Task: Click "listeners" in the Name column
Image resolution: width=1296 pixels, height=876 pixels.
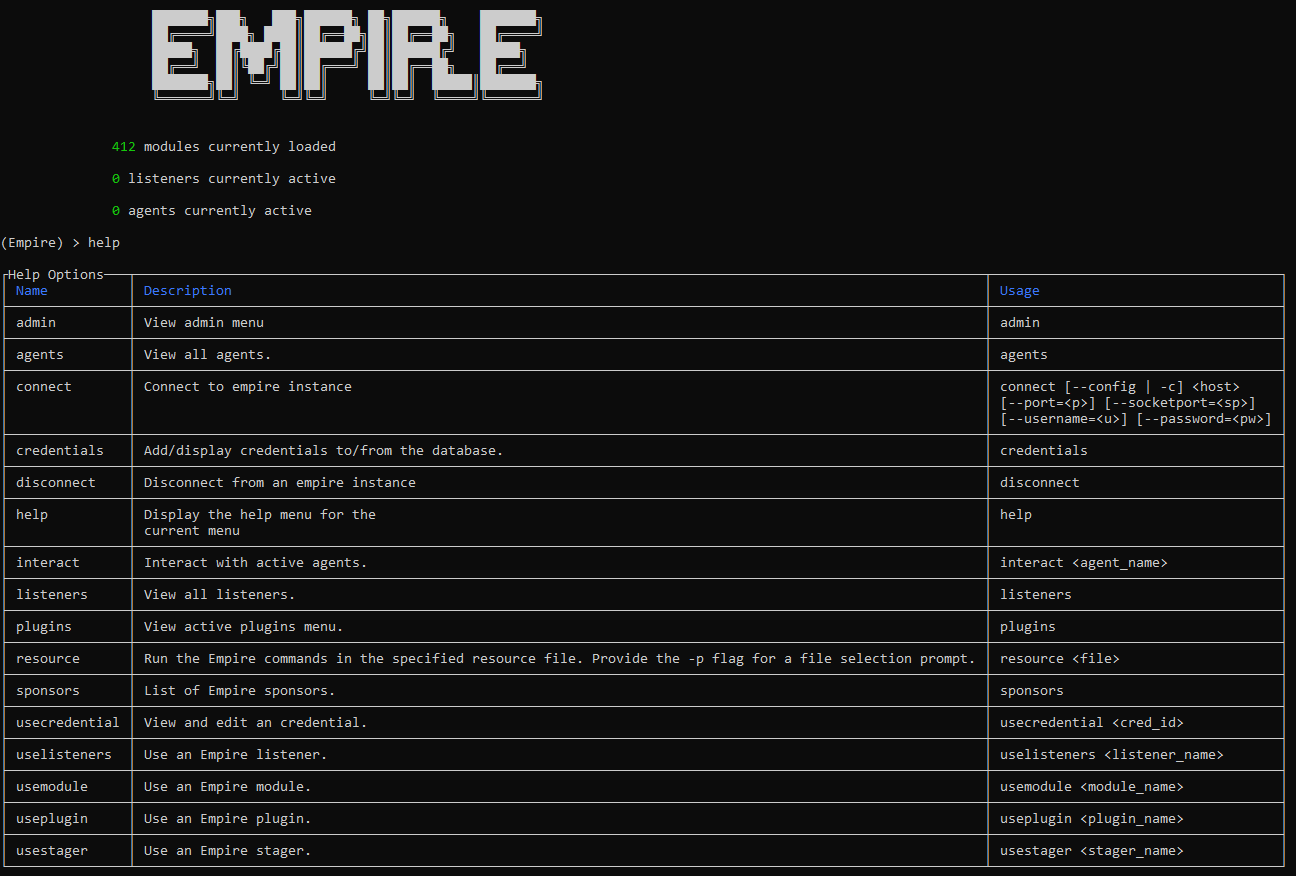Action: pos(52,595)
